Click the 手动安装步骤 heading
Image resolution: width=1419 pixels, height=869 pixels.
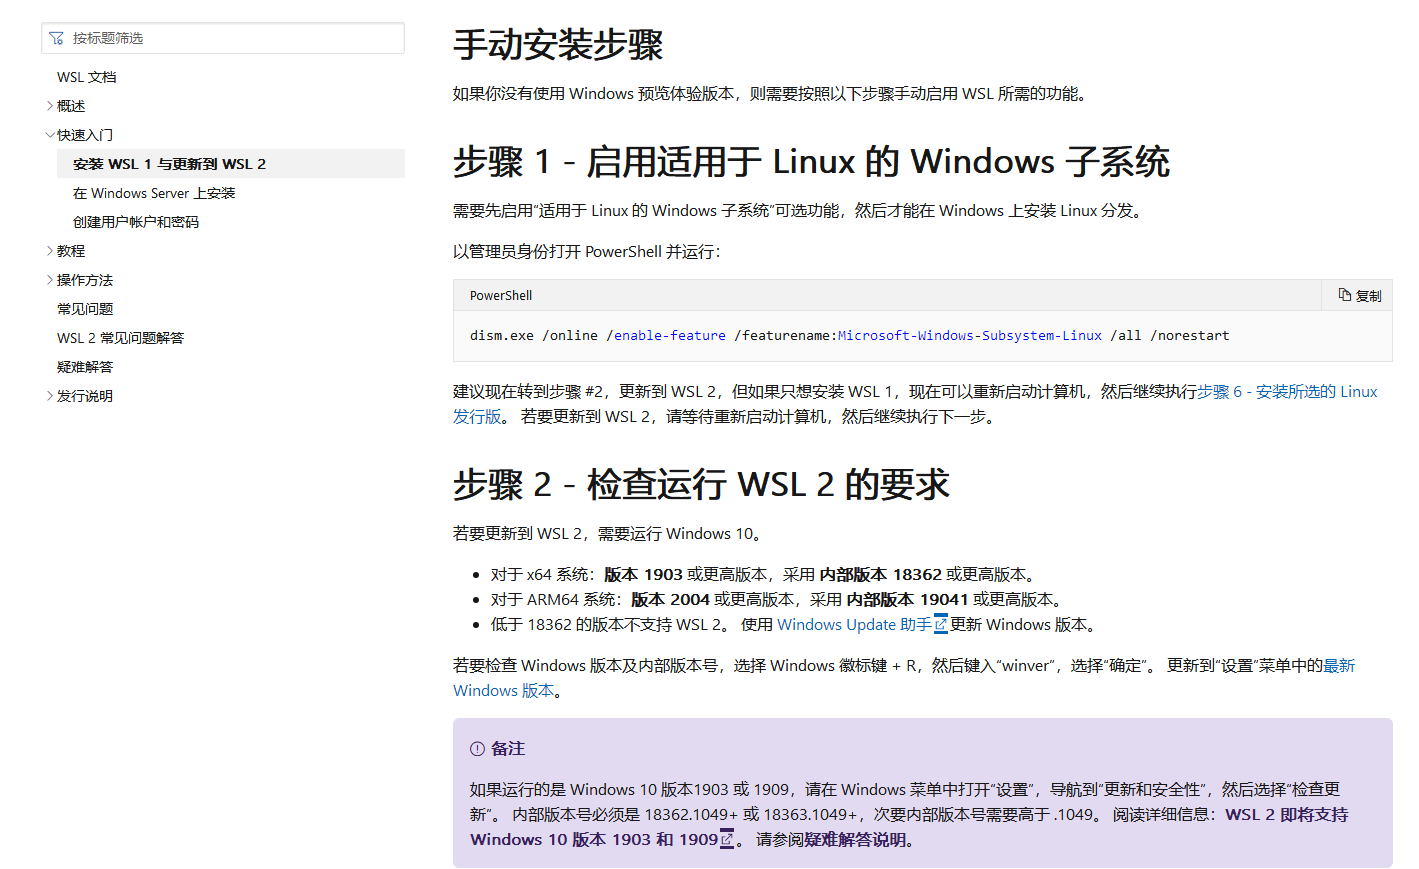pos(558,45)
